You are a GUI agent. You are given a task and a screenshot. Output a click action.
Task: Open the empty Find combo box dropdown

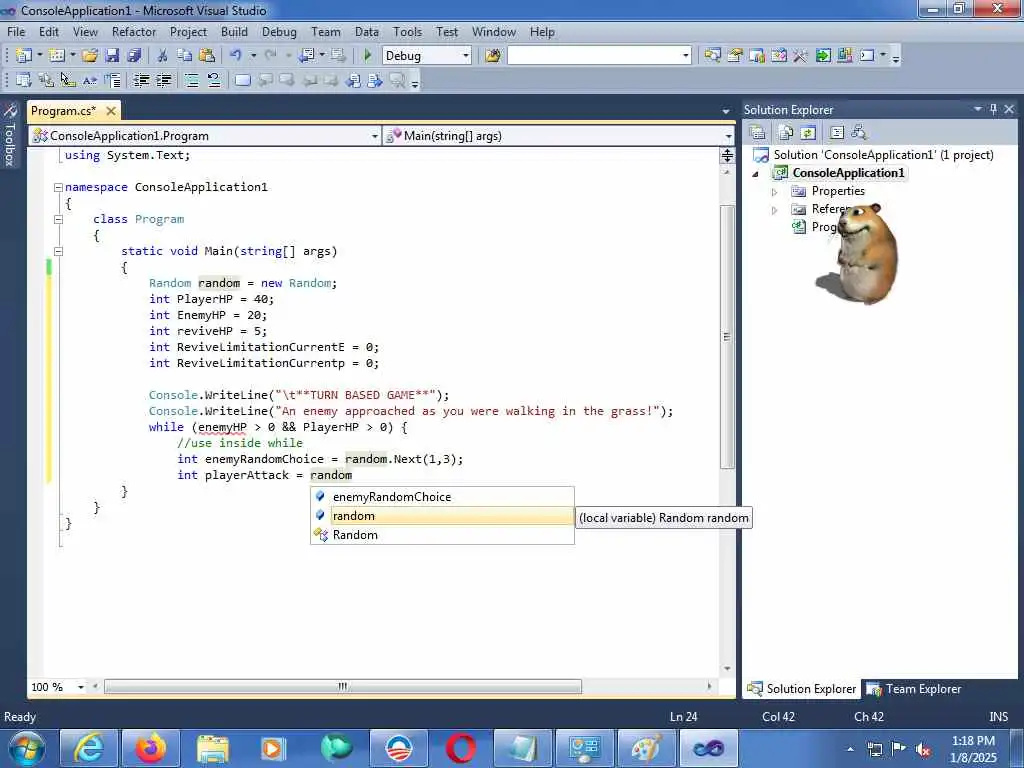pyautogui.click(x=686, y=56)
